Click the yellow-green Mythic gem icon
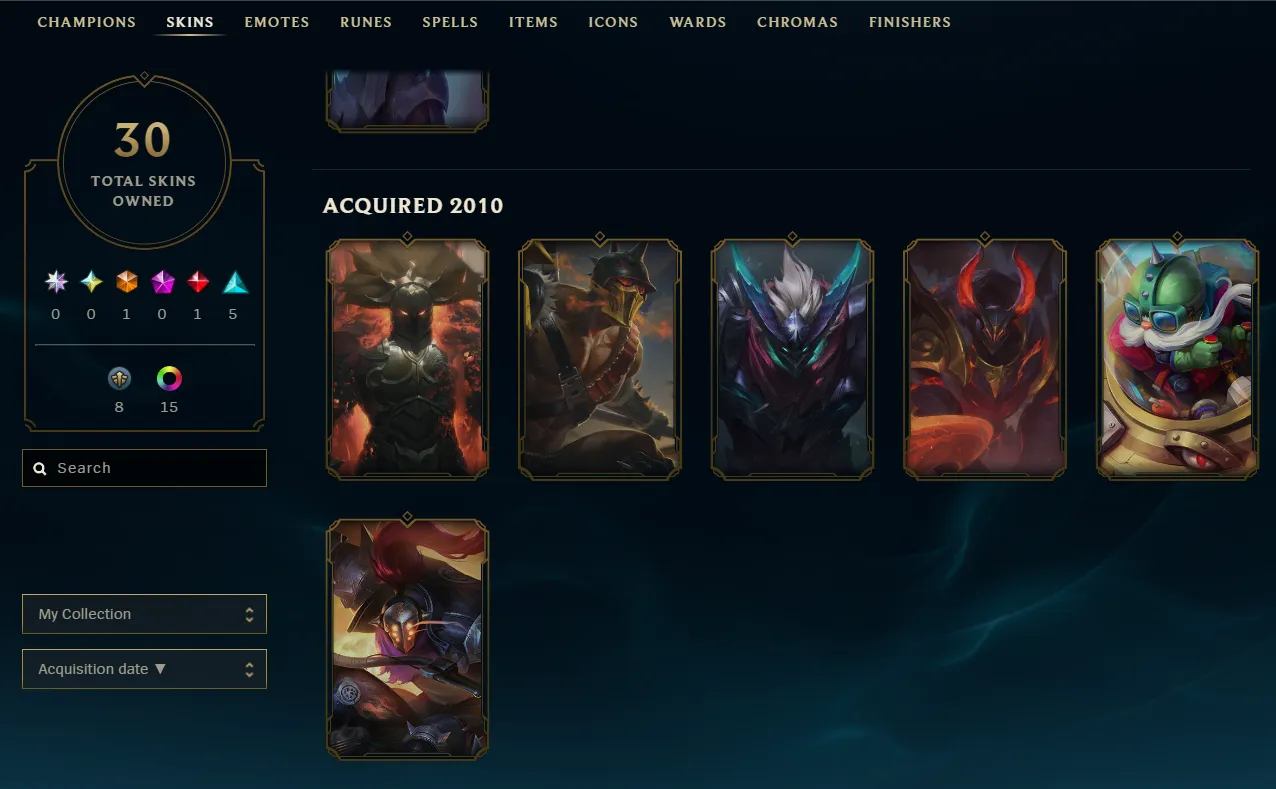Image resolution: width=1276 pixels, height=789 pixels. [92, 282]
